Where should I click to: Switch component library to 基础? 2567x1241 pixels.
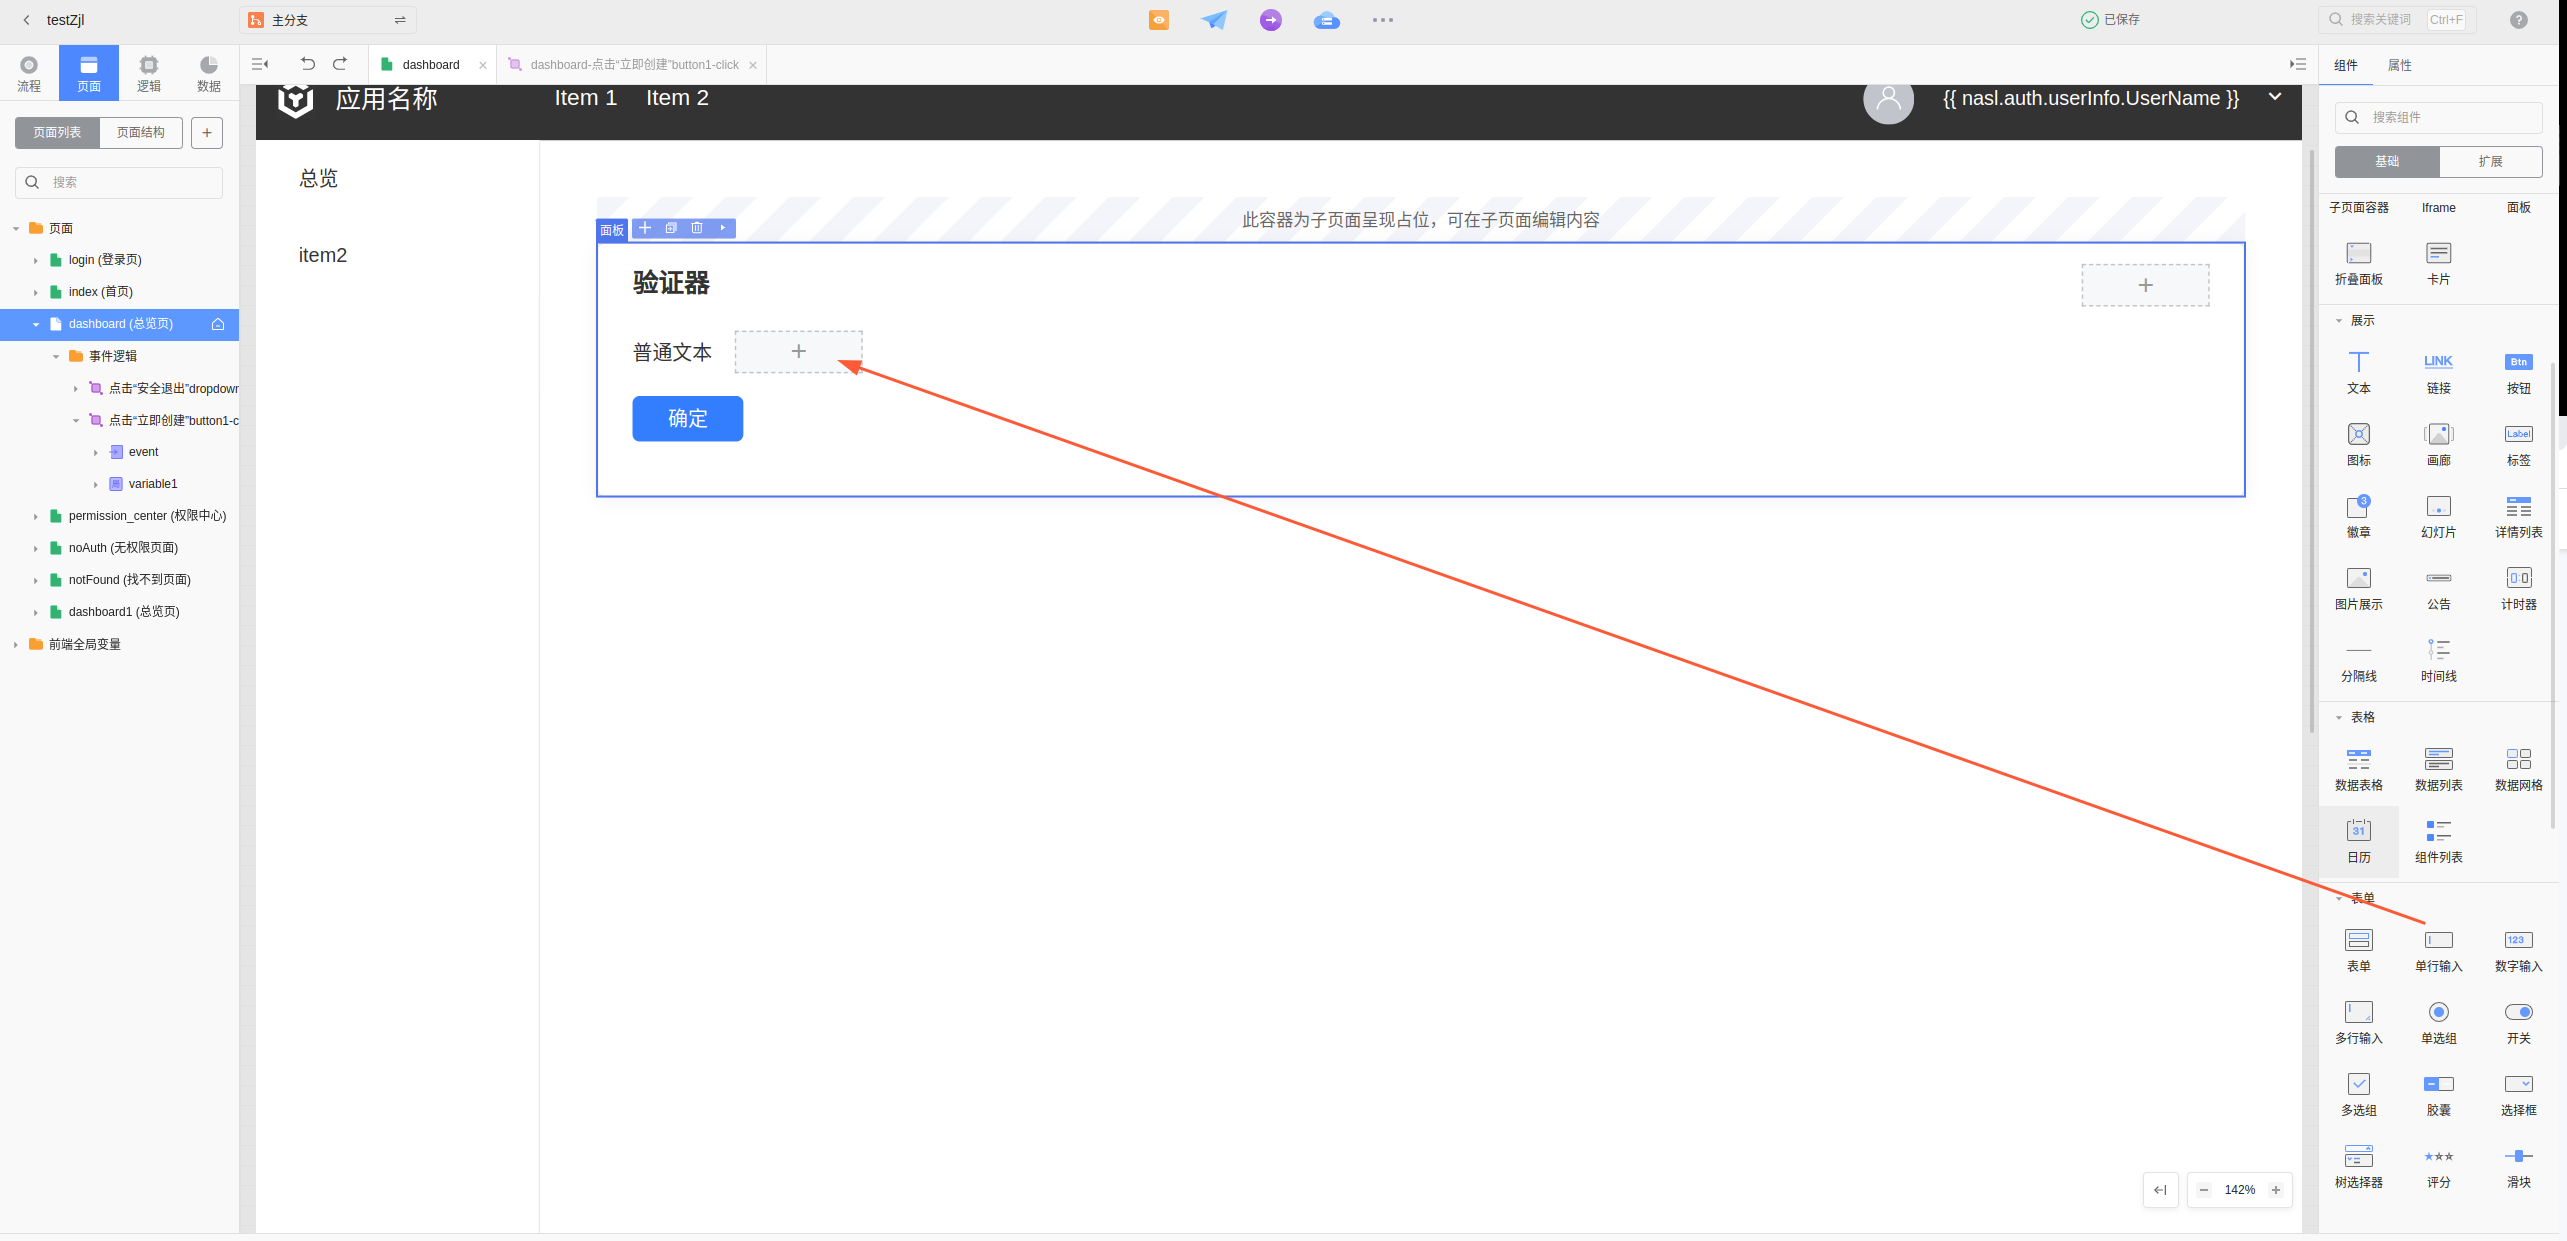click(2387, 161)
